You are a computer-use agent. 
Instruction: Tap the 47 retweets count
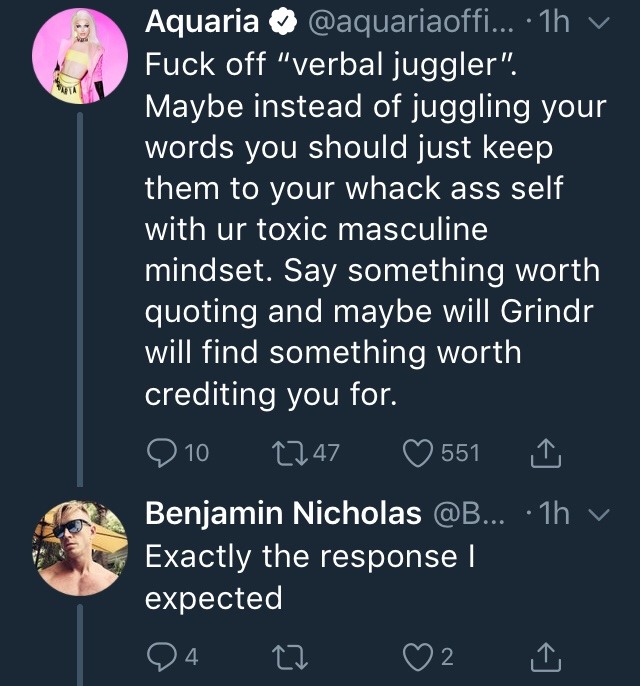(x=326, y=454)
